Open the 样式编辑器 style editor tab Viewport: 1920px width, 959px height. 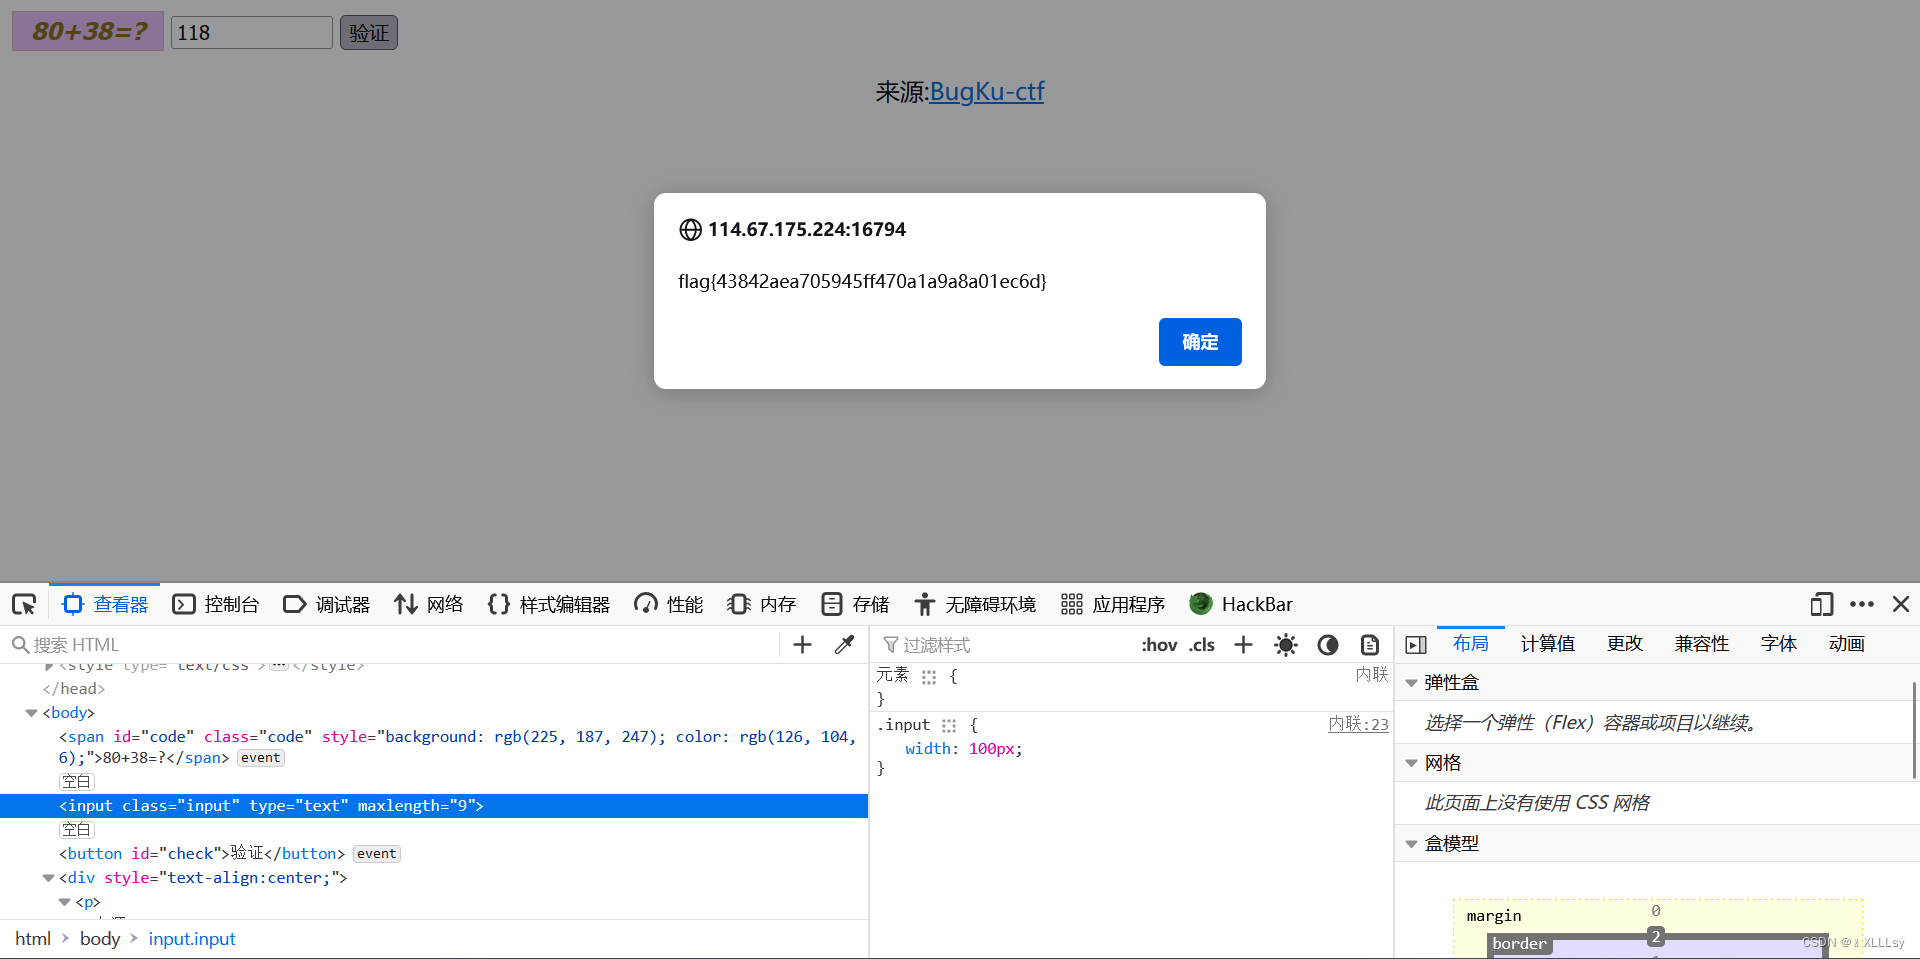[549, 604]
